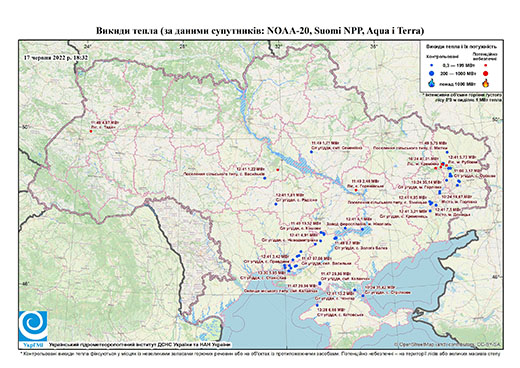Screen dimensions: 520x368
Task: Click the date stamp 17 червня 2022
Action: click(x=56, y=57)
